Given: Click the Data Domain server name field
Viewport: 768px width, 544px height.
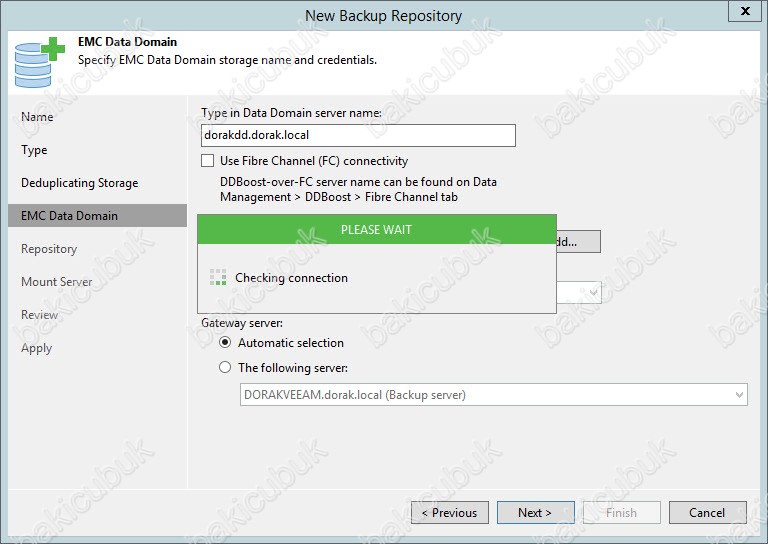Looking at the screenshot, I should tap(358, 135).
